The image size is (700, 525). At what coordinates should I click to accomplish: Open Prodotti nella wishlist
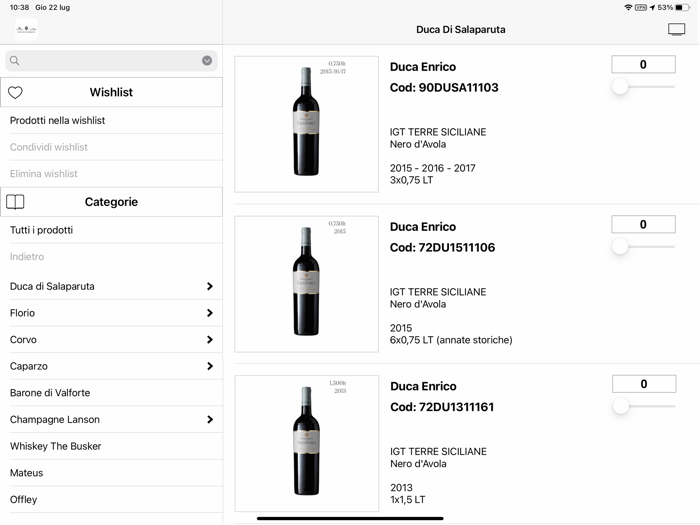[x=58, y=121]
